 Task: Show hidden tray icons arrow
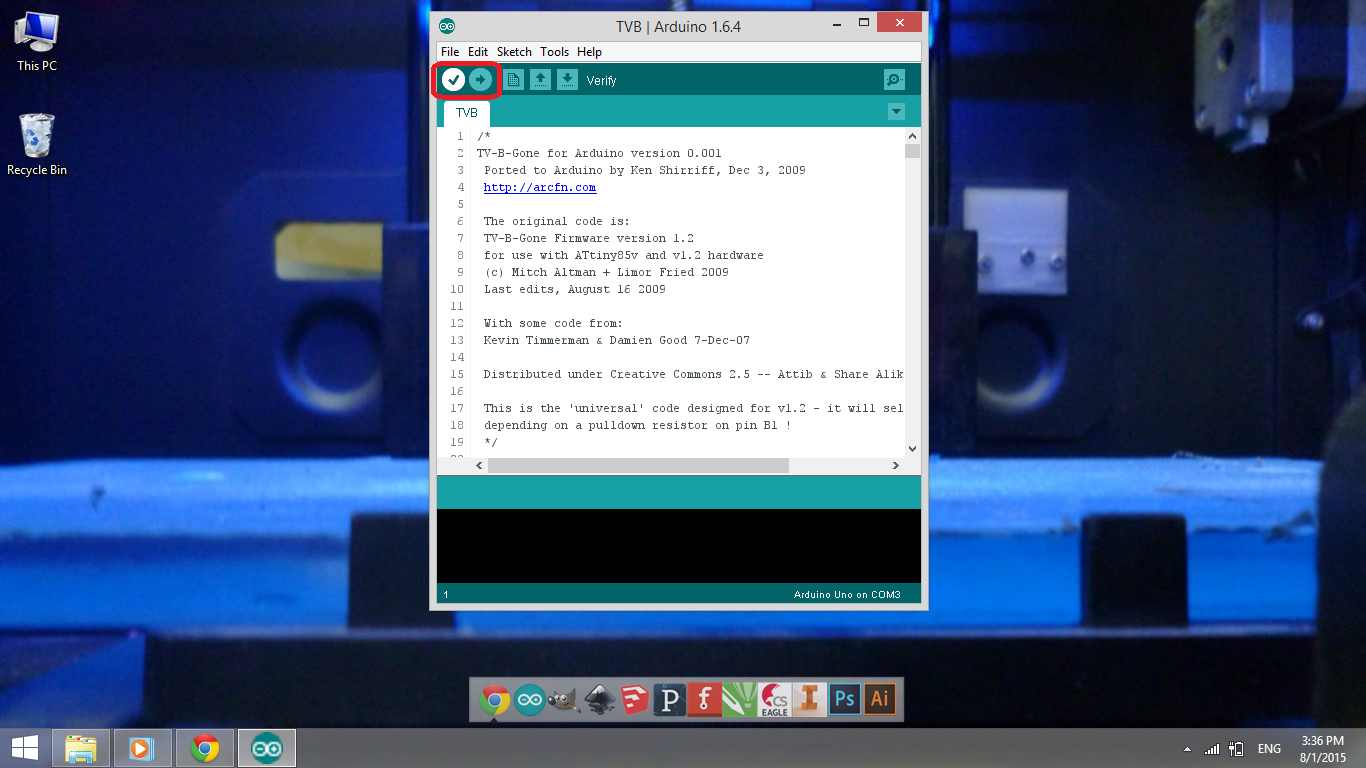pyautogui.click(x=1187, y=749)
